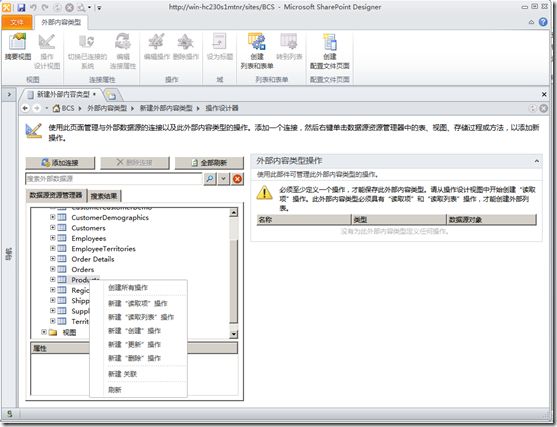Close the document tab with X

544,94
